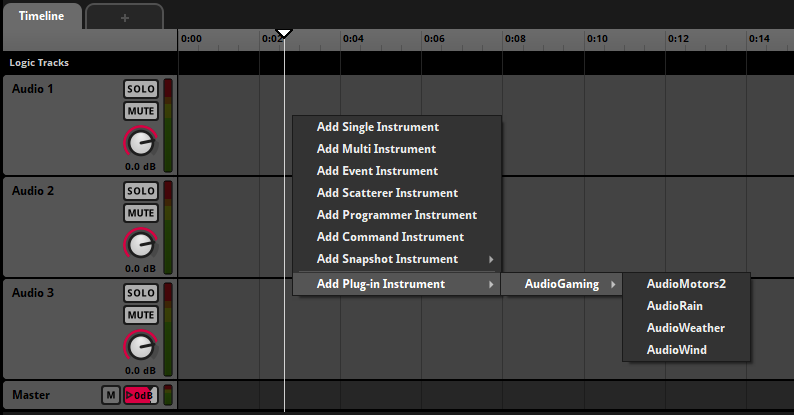Image resolution: width=794 pixels, height=415 pixels.
Task: Solo the Audio 3 track
Action: click(141, 293)
